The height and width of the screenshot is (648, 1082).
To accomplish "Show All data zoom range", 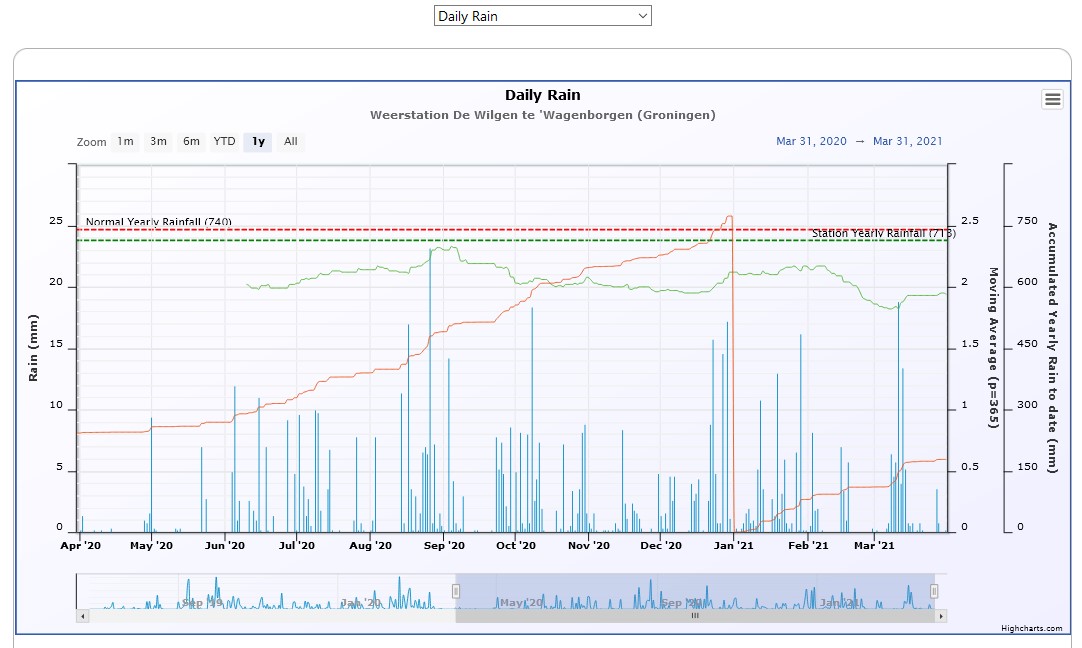I will click(x=290, y=142).
